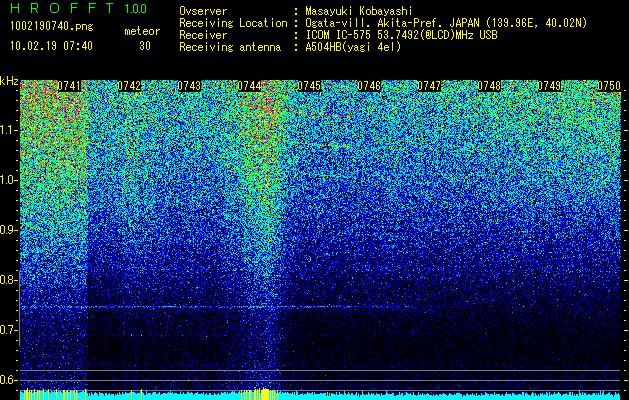Click the 0745 time marker
The image size is (629, 400).
coord(309,86)
